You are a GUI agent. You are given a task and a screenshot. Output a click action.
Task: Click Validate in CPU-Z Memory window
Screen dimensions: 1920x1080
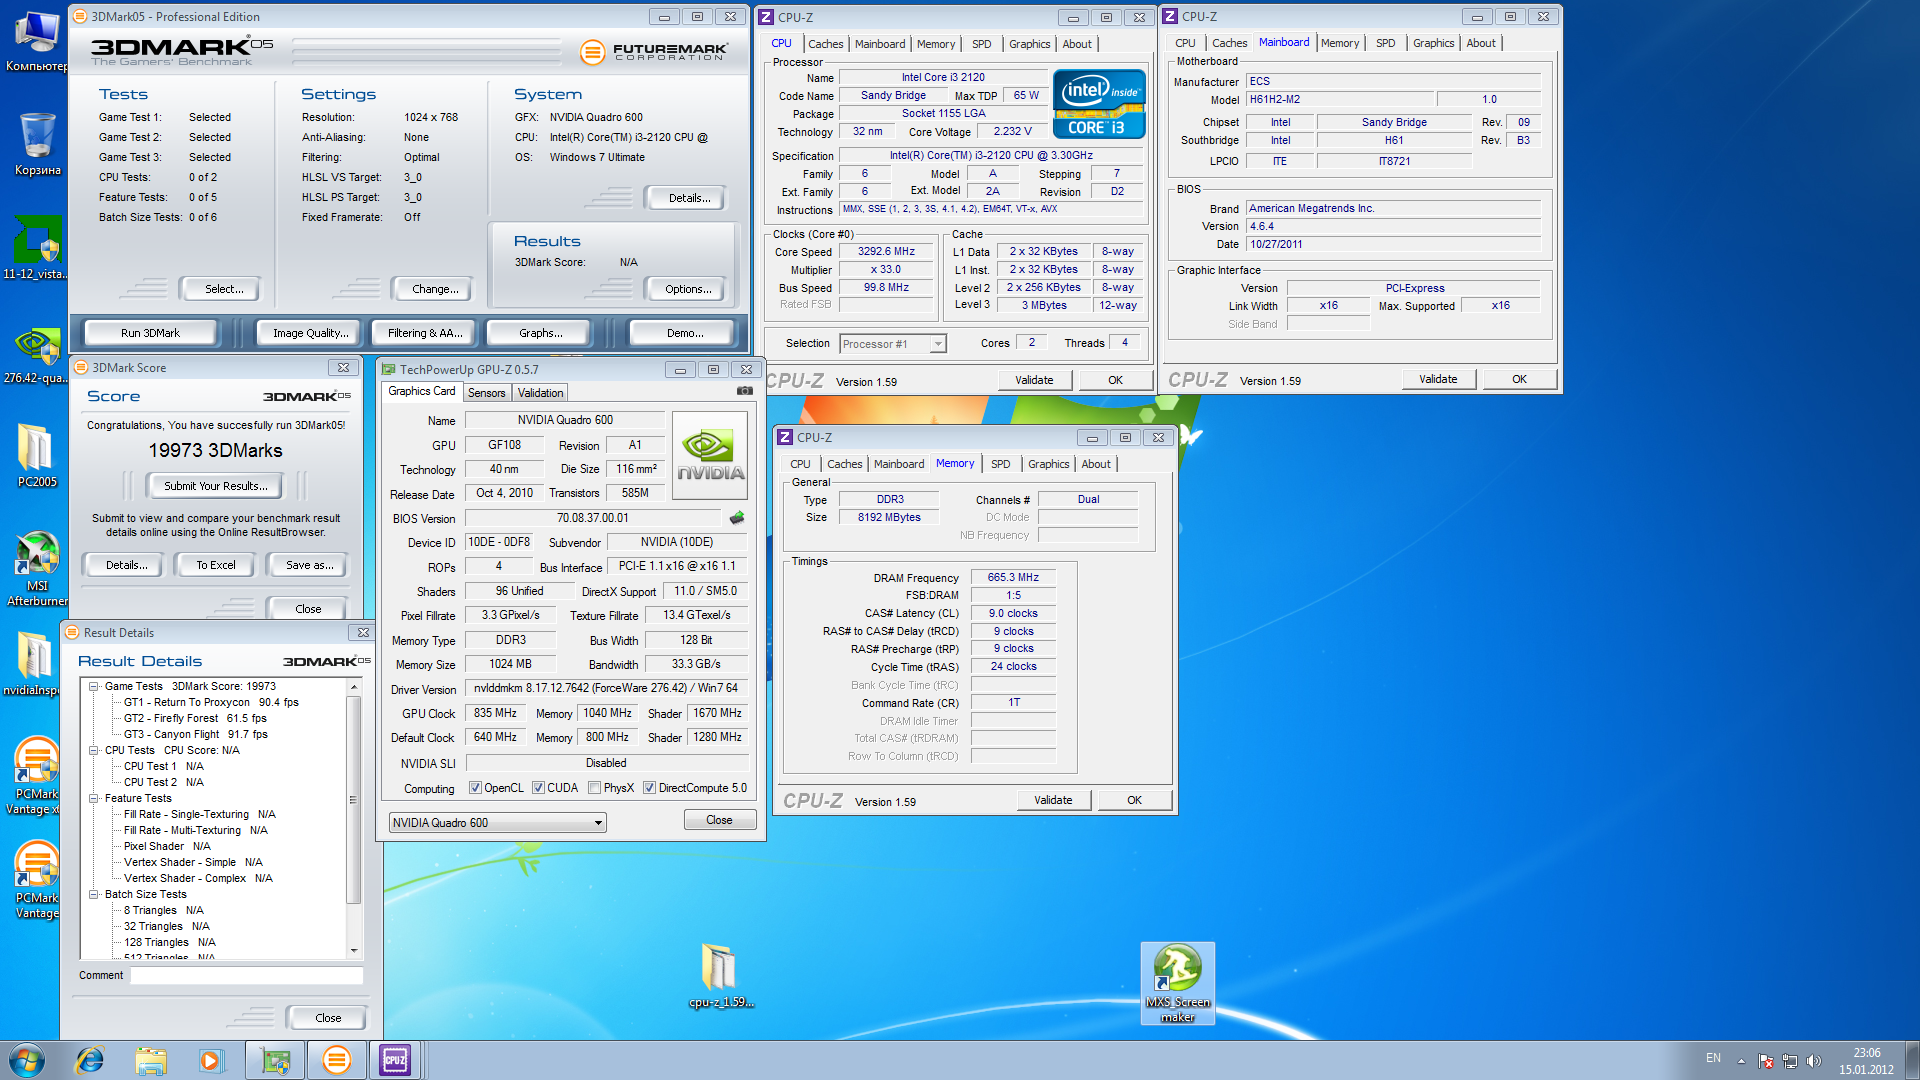1053,800
